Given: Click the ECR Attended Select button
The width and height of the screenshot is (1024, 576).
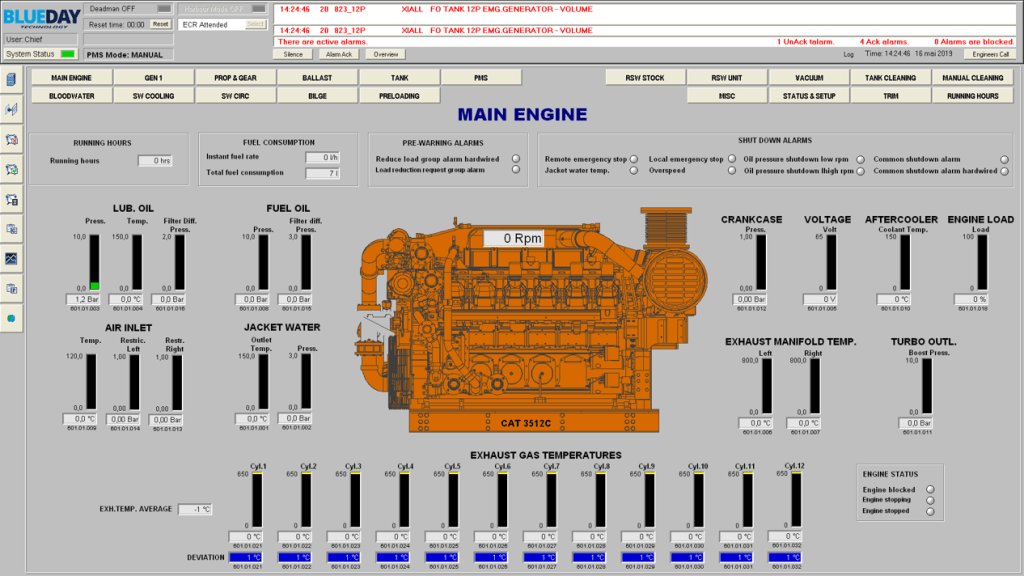Looking at the screenshot, I should (255, 24).
